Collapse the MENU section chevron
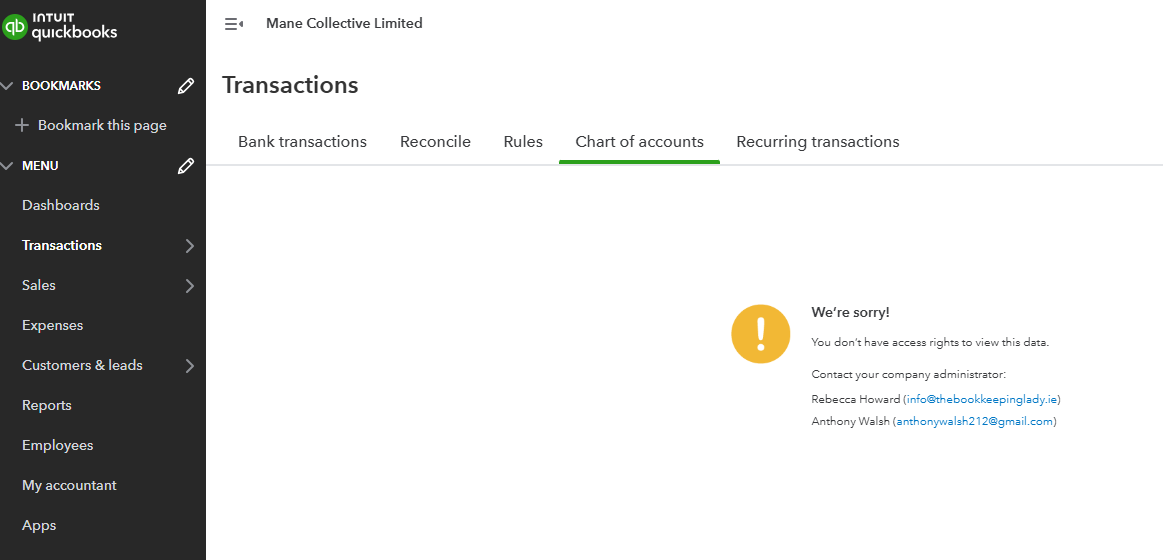 click(x=7, y=166)
